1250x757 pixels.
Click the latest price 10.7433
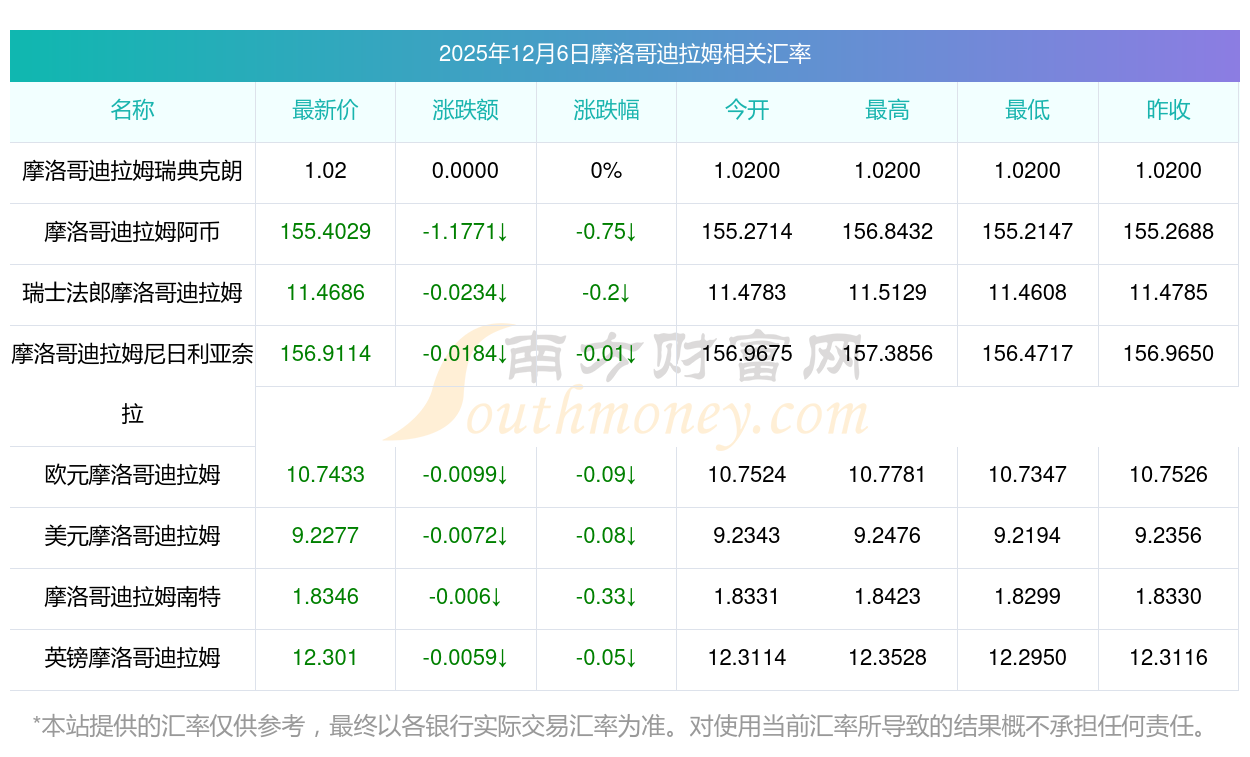pyautogui.click(x=326, y=475)
